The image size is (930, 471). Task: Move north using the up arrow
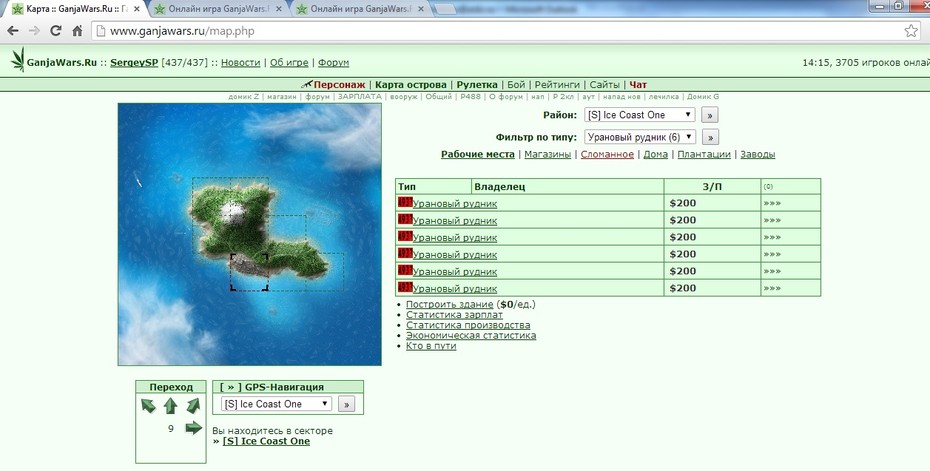click(170, 406)
